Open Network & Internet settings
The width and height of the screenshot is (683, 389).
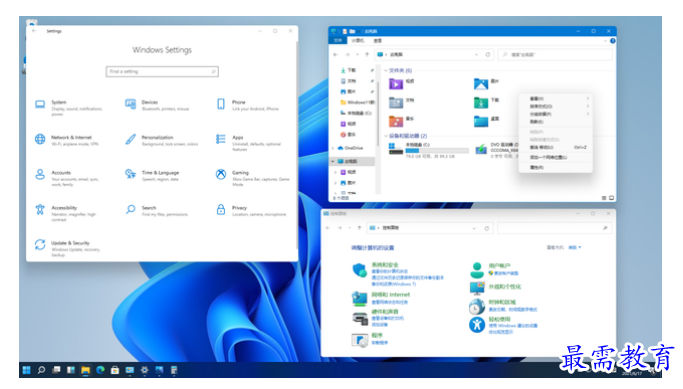tap(66, 140)
